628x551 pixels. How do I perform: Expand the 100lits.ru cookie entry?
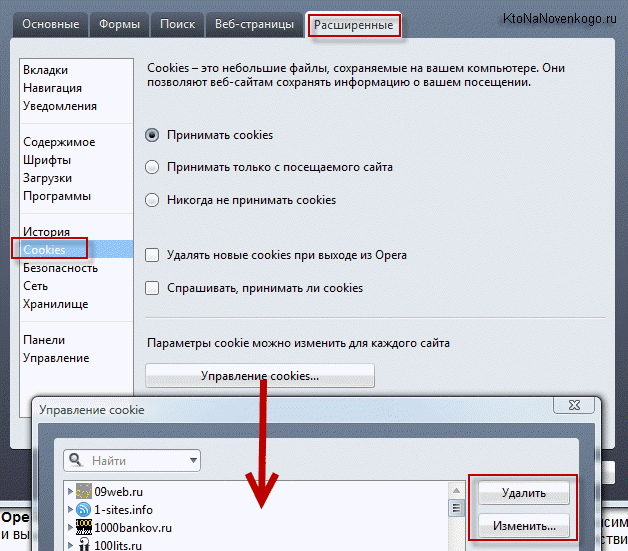coord(70,545)
